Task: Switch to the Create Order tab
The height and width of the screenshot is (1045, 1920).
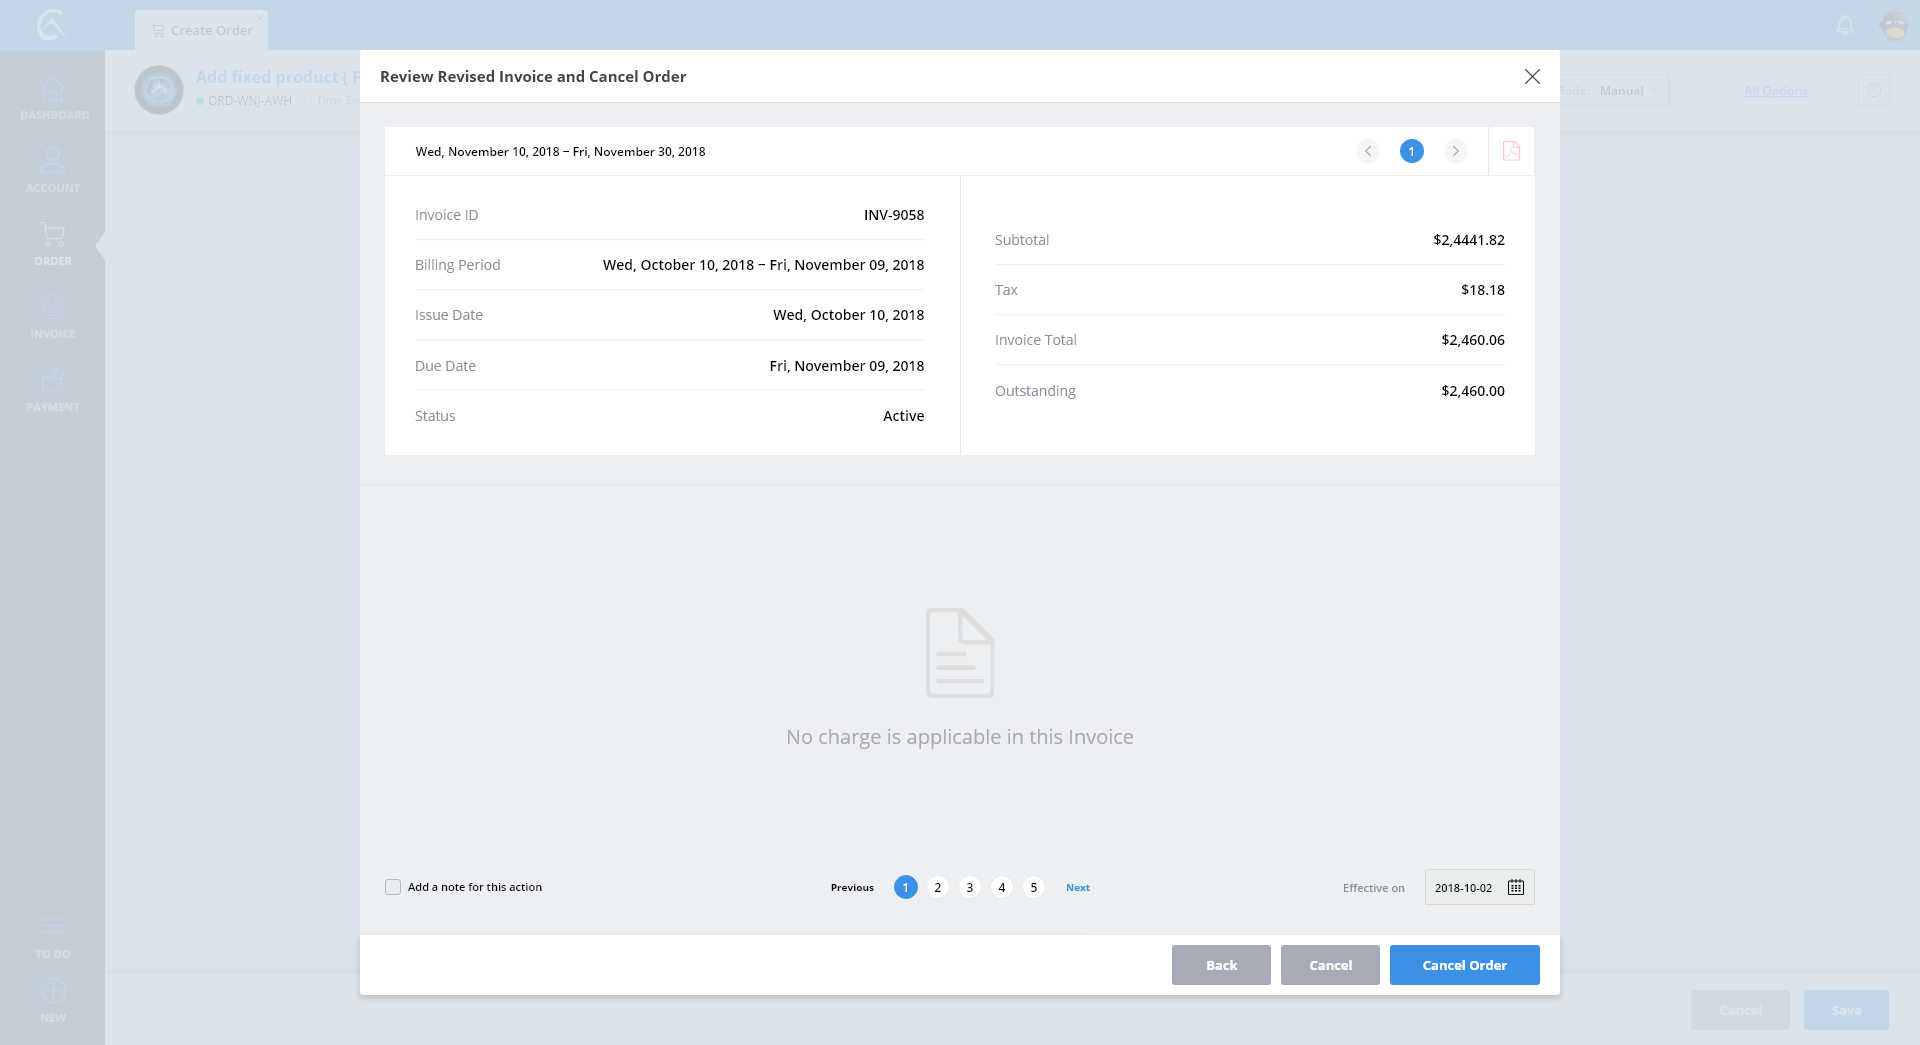Action: (202, 30)
